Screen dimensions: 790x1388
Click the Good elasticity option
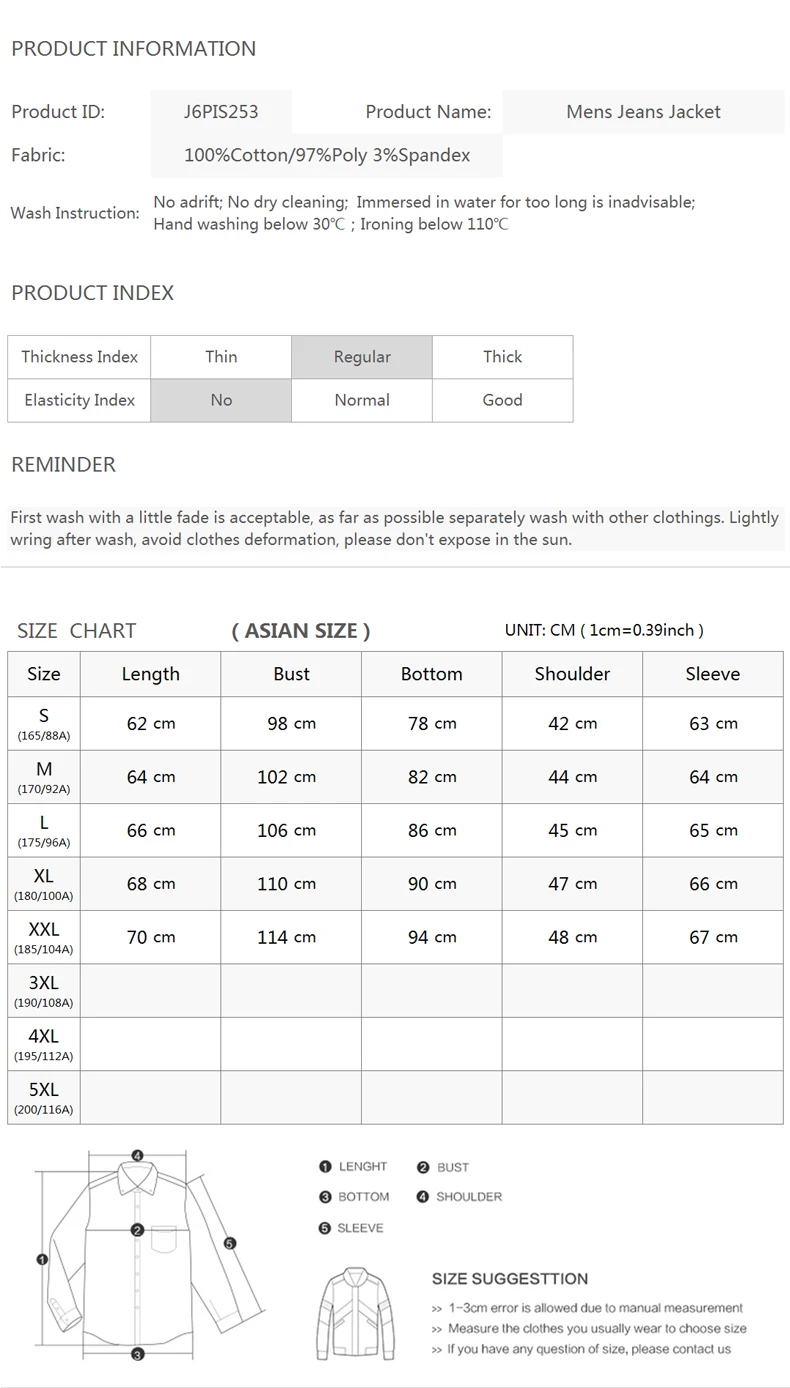503,400
